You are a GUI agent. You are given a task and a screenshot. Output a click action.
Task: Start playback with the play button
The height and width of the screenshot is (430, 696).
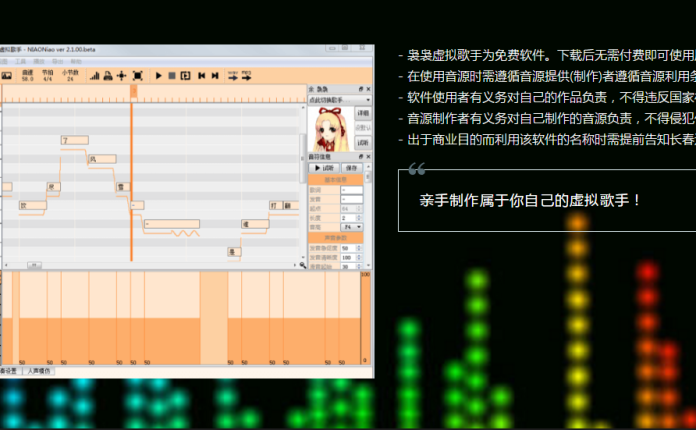pyautogui.click(x=158, y=76)
